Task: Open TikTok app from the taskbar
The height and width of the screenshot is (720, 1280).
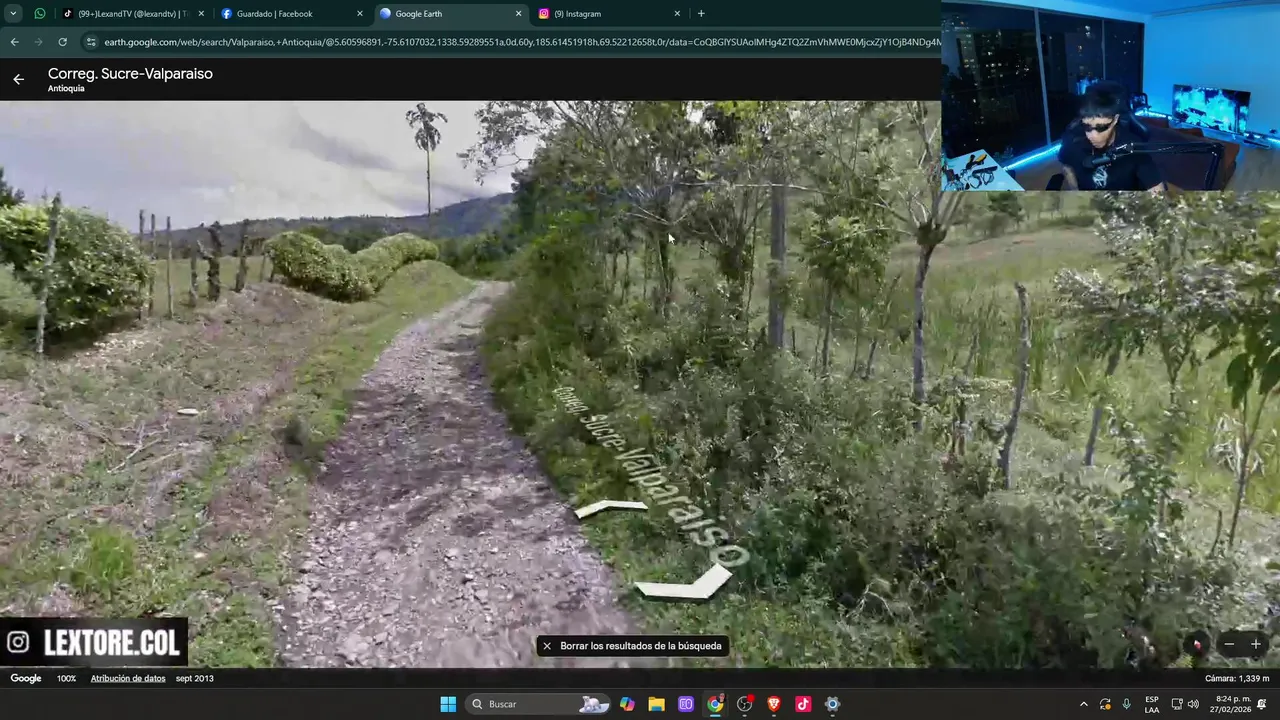Action: [803, 704]
